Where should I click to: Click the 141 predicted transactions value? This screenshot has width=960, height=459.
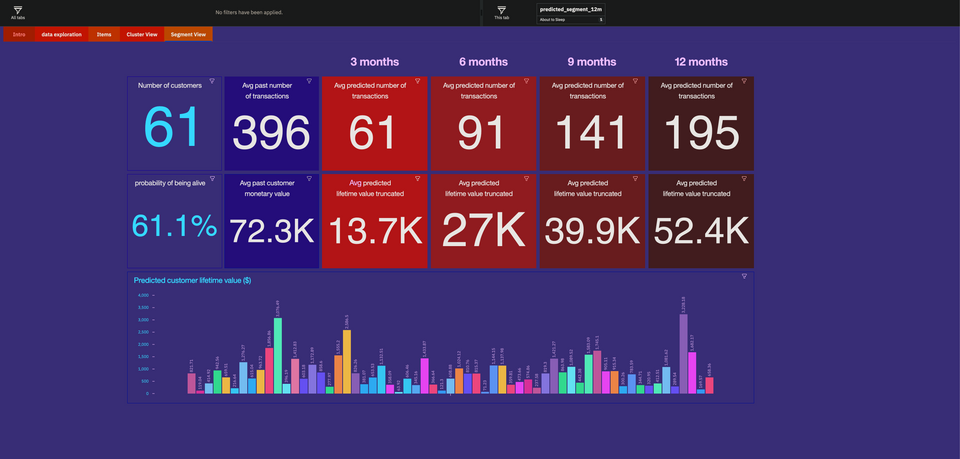[x=591, y=133]
